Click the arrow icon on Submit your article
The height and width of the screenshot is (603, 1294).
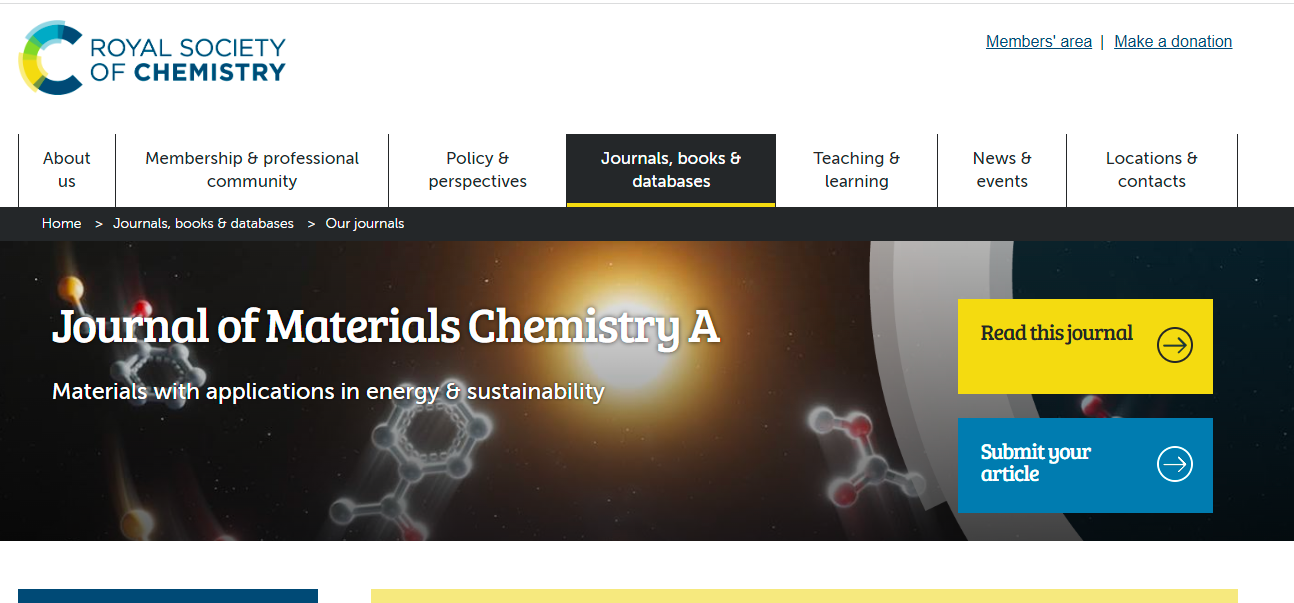click(x=1174, y=464)
